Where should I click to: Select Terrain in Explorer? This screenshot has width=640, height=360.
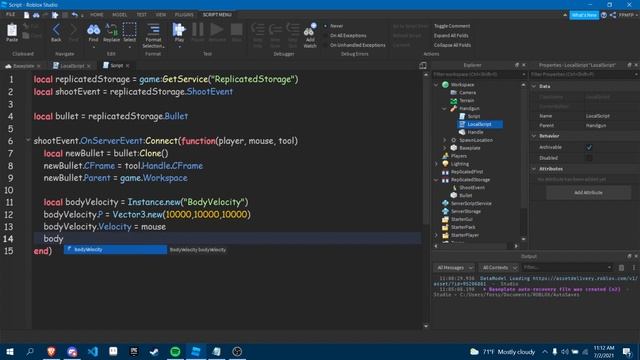[467, 100]
